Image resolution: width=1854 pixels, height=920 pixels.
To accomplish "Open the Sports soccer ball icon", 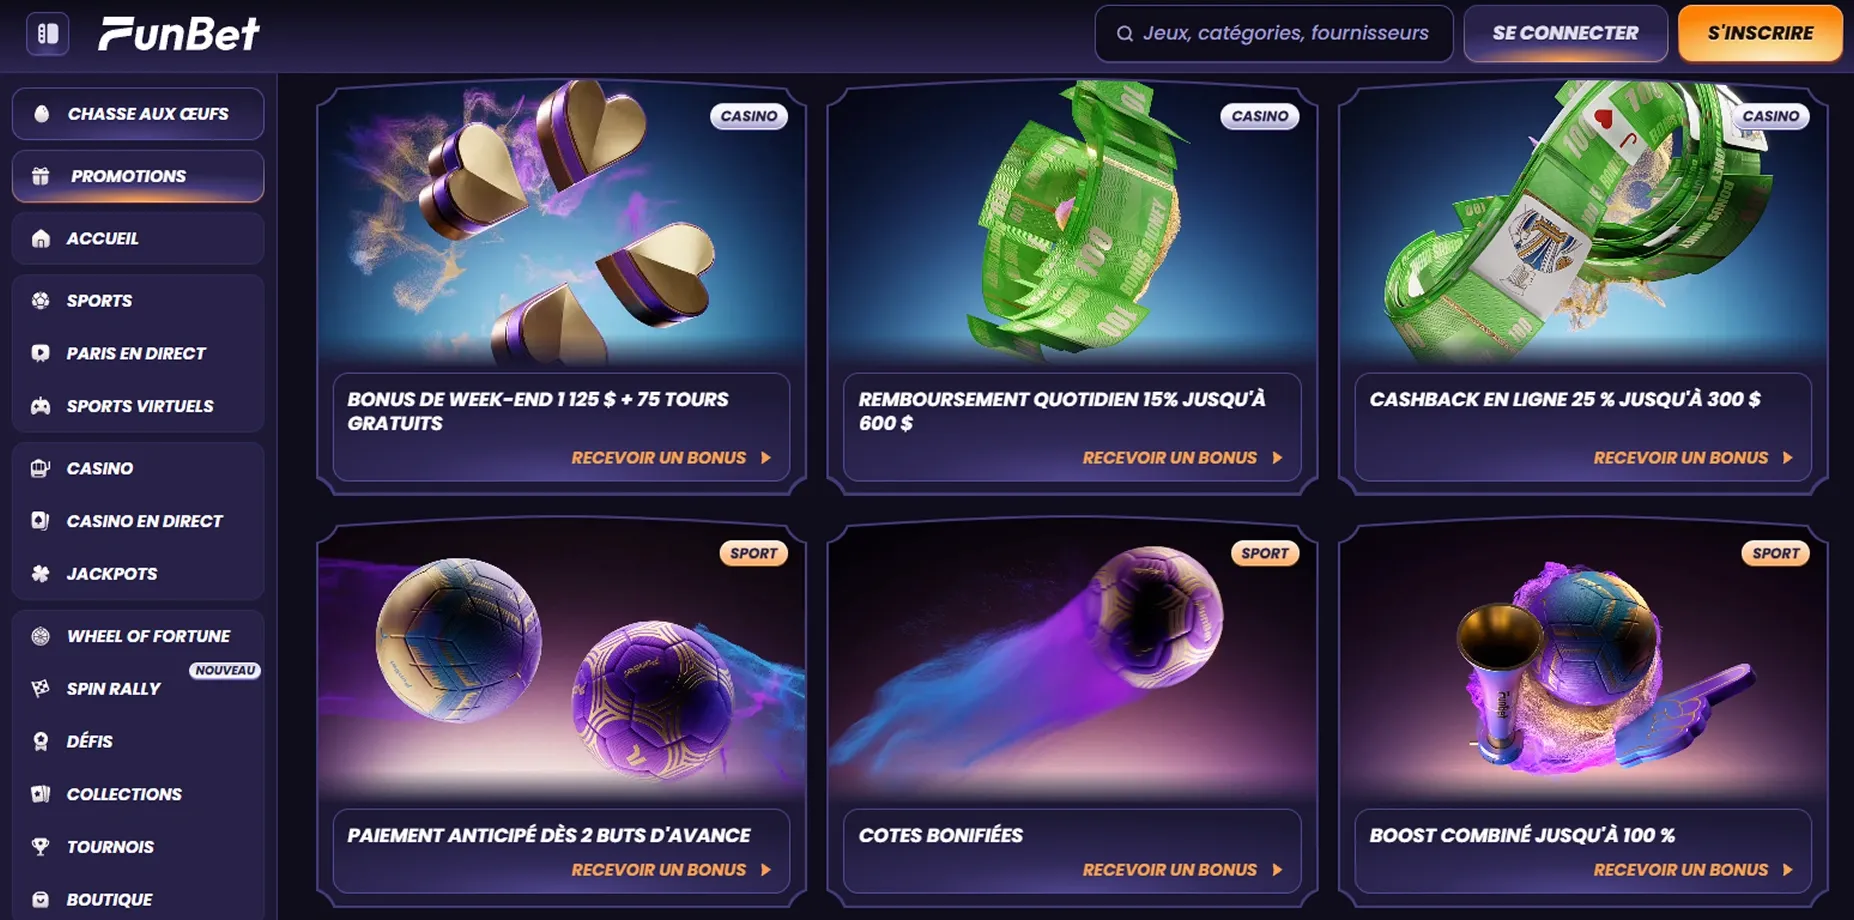I will pos(41,301).
